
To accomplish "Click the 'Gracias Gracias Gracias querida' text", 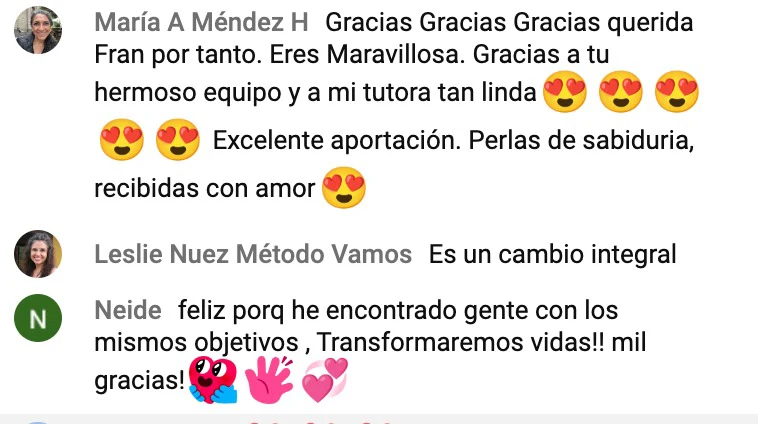I will click(x=509, y=23).
